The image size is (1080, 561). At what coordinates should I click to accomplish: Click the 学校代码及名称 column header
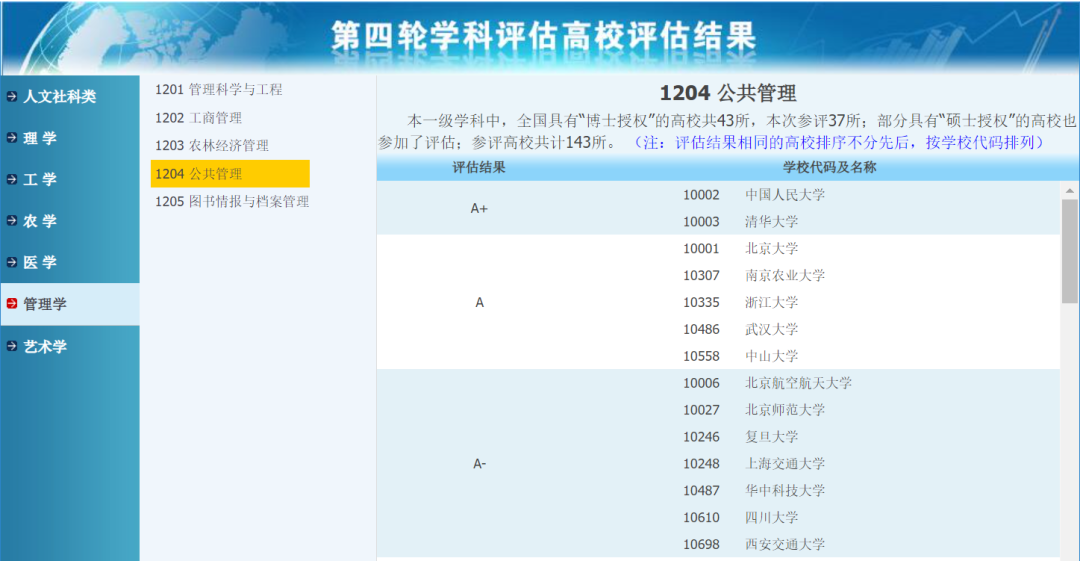(x=829, y=167)
